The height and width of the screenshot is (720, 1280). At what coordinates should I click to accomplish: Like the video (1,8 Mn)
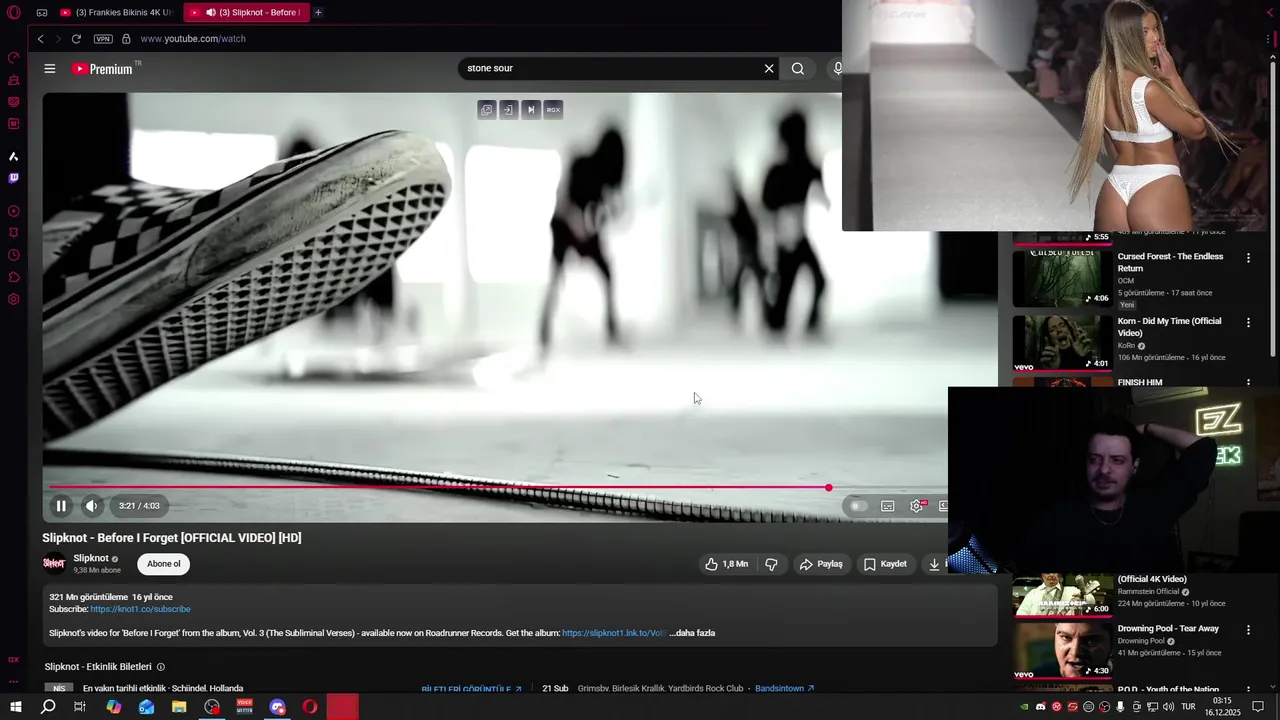tap(727, 564)
